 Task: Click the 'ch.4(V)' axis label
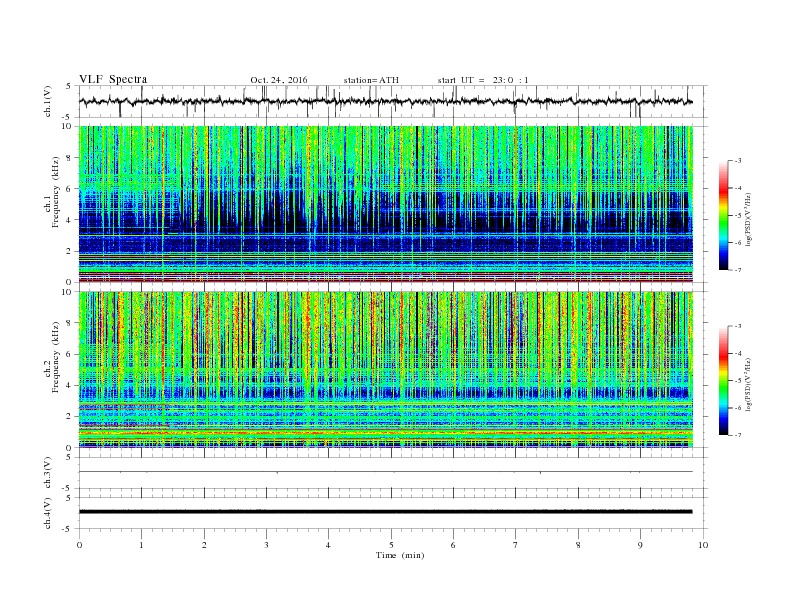coord(48,513)
